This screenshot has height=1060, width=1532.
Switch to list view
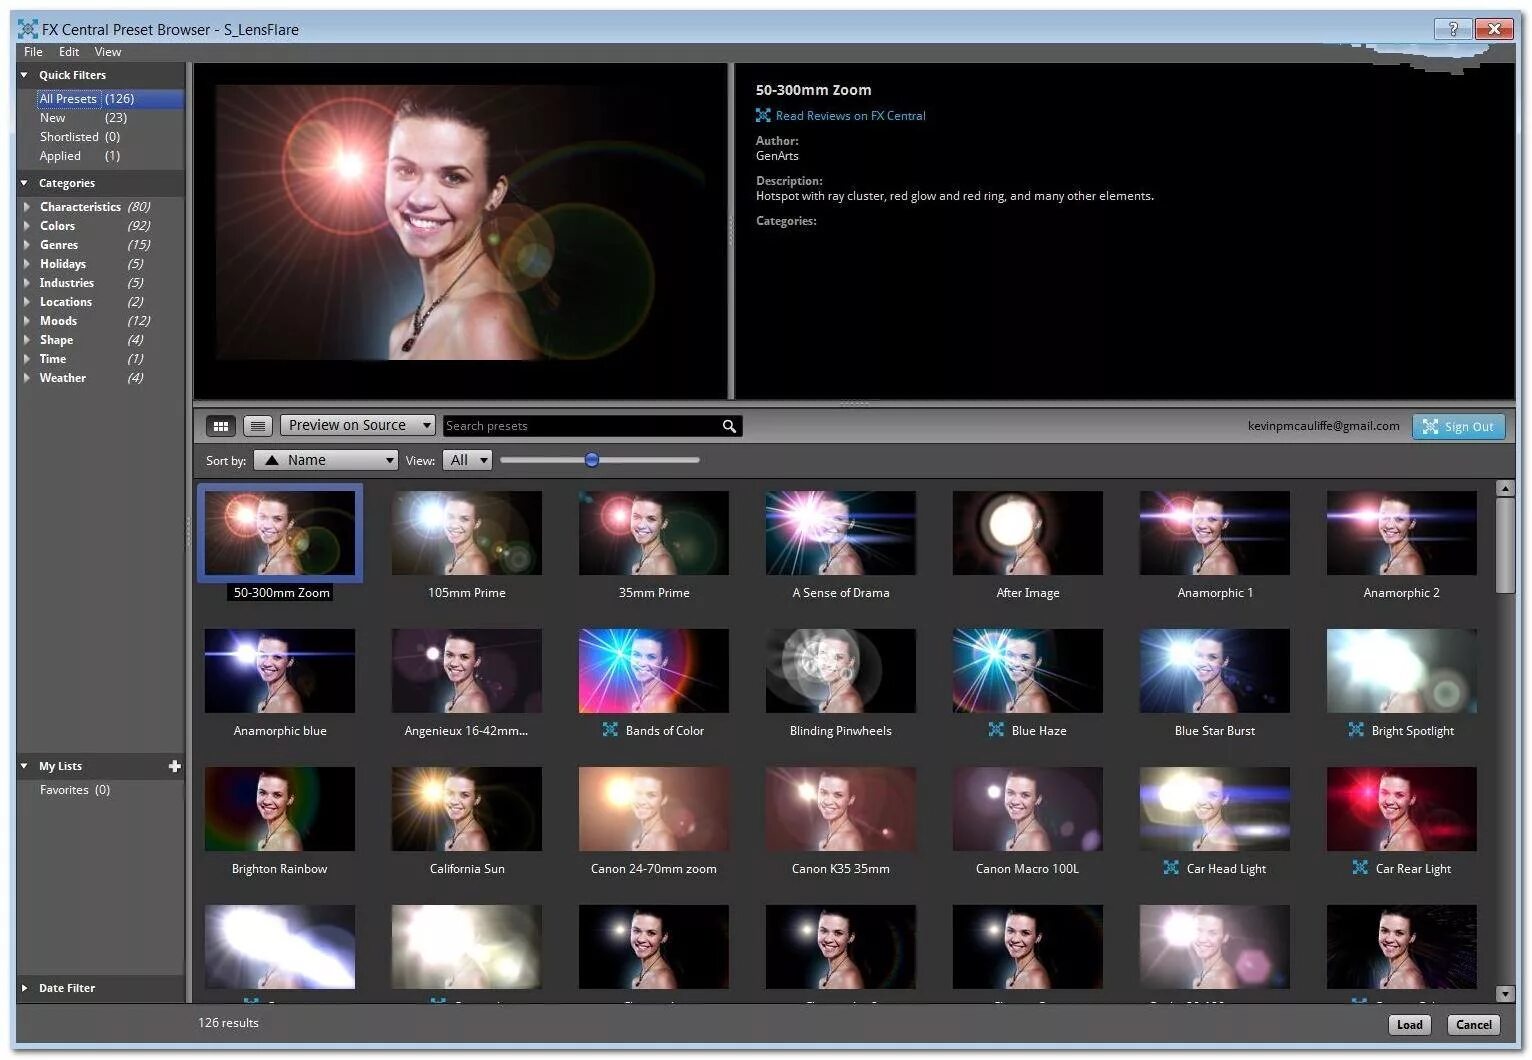pyautogui.click(x=257, y=425)
